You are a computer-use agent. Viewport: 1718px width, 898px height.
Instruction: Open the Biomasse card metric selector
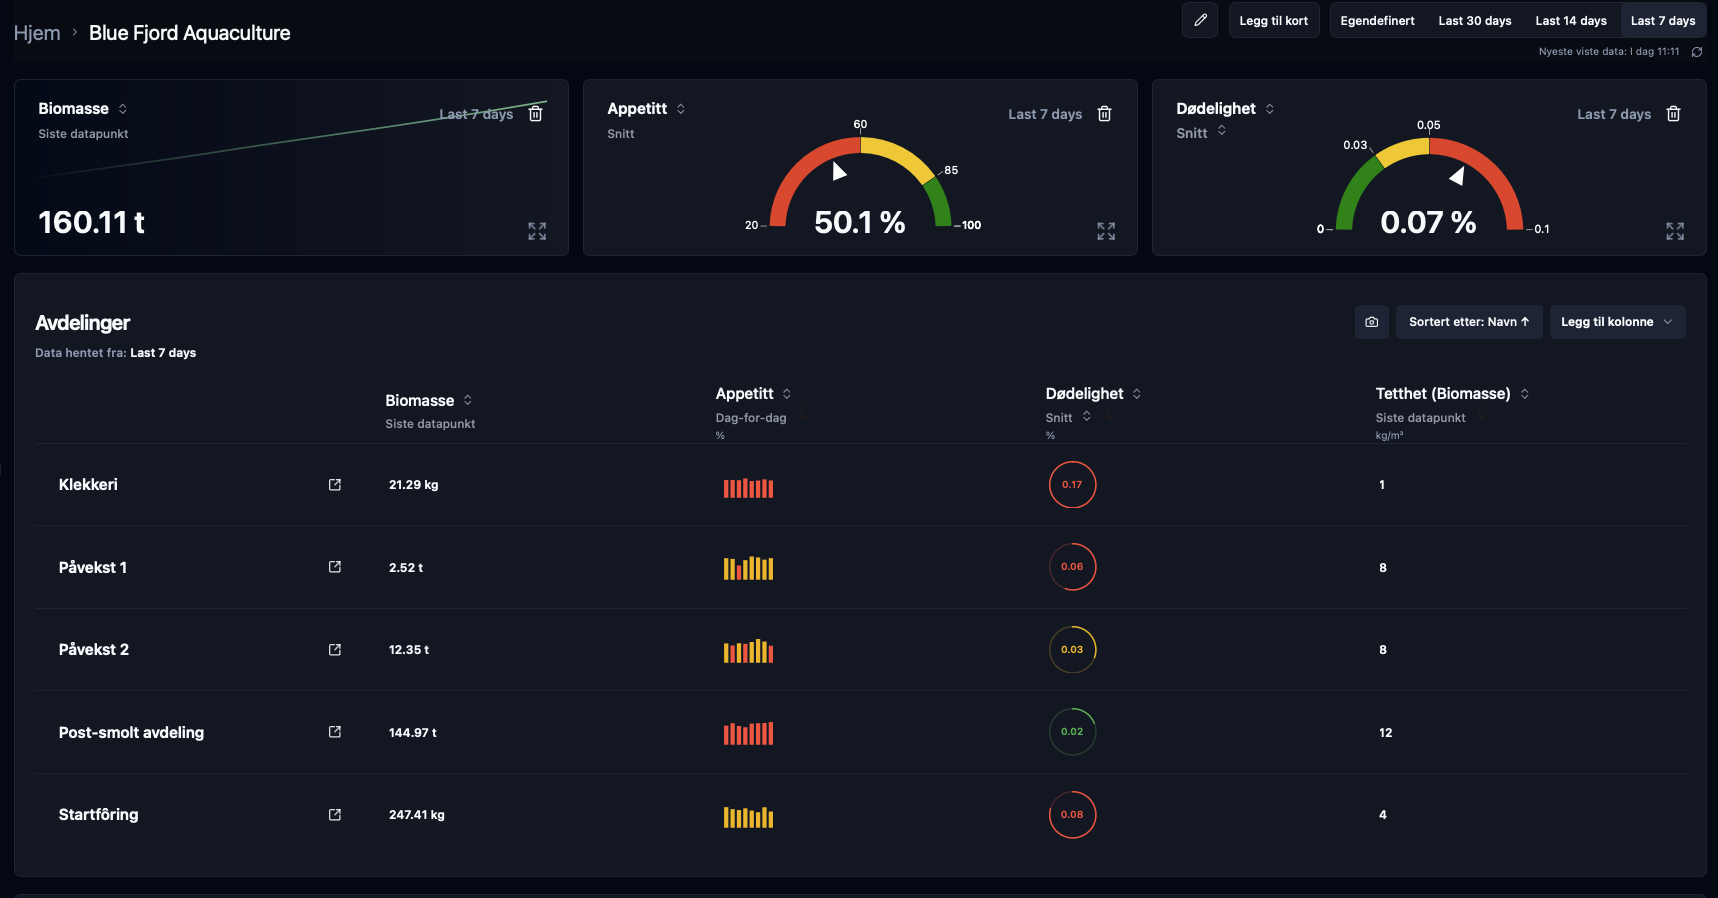[123, 109]
